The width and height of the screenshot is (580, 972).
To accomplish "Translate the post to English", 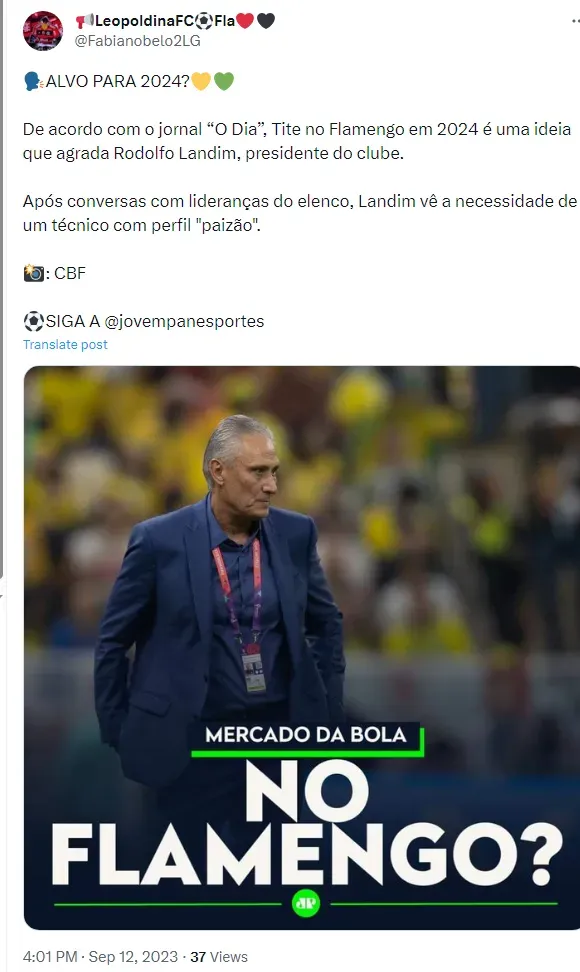I will pyautogui.click(x=65, y=344).
